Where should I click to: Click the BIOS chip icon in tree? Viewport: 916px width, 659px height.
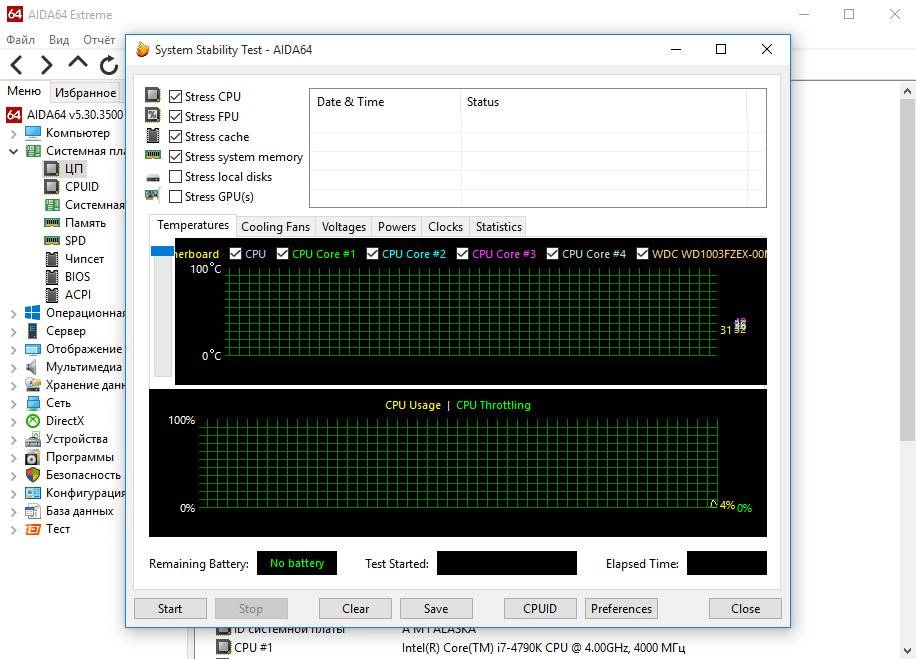(x=52, y=277)
